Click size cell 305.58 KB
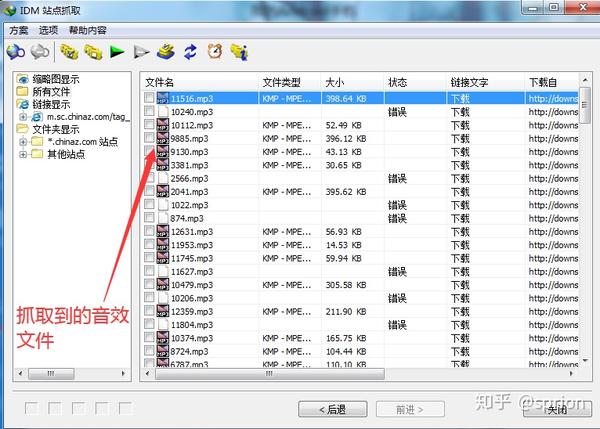 (x=346, y=285)
